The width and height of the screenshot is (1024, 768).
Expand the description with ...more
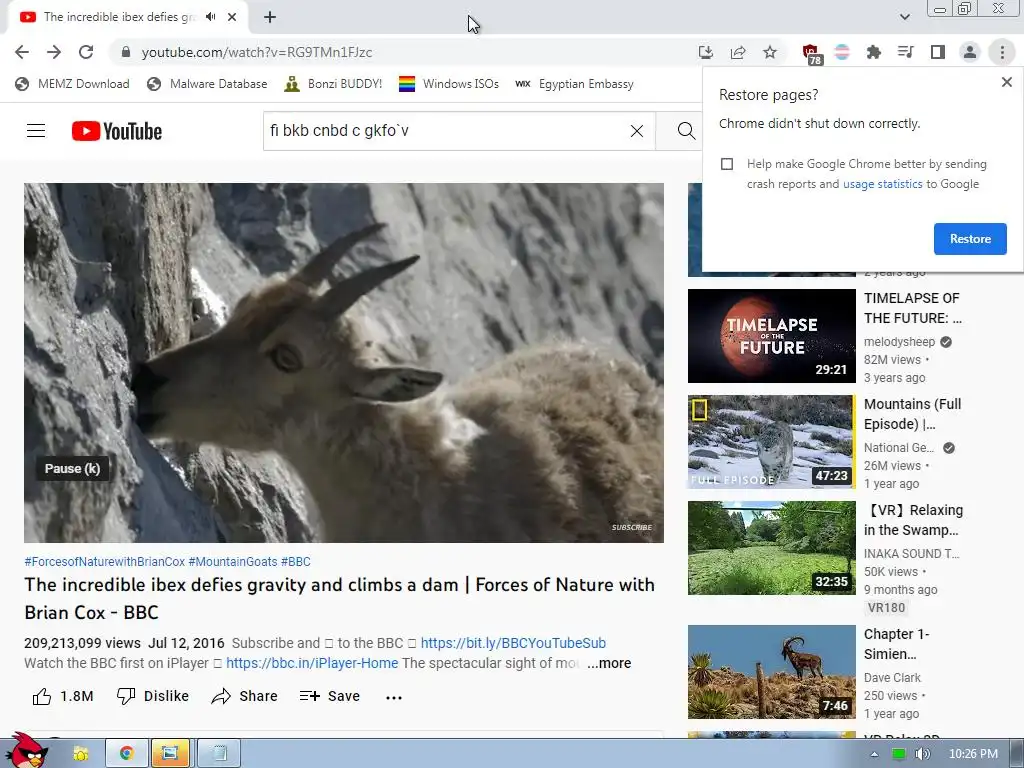(x=609, y=664)
